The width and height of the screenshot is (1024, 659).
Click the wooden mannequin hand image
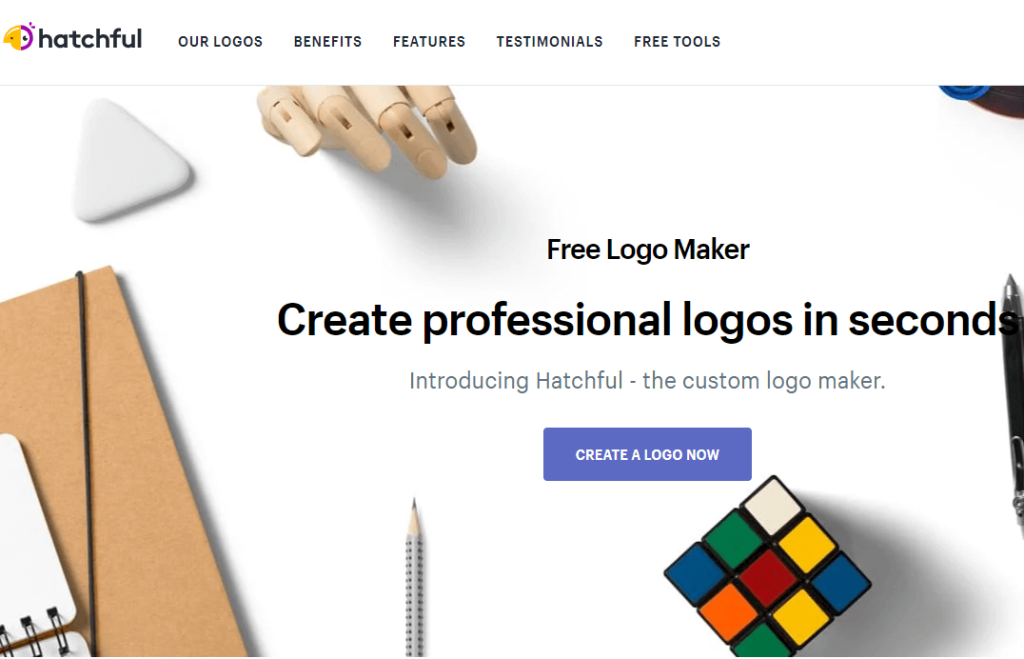(x=369, y=129)
